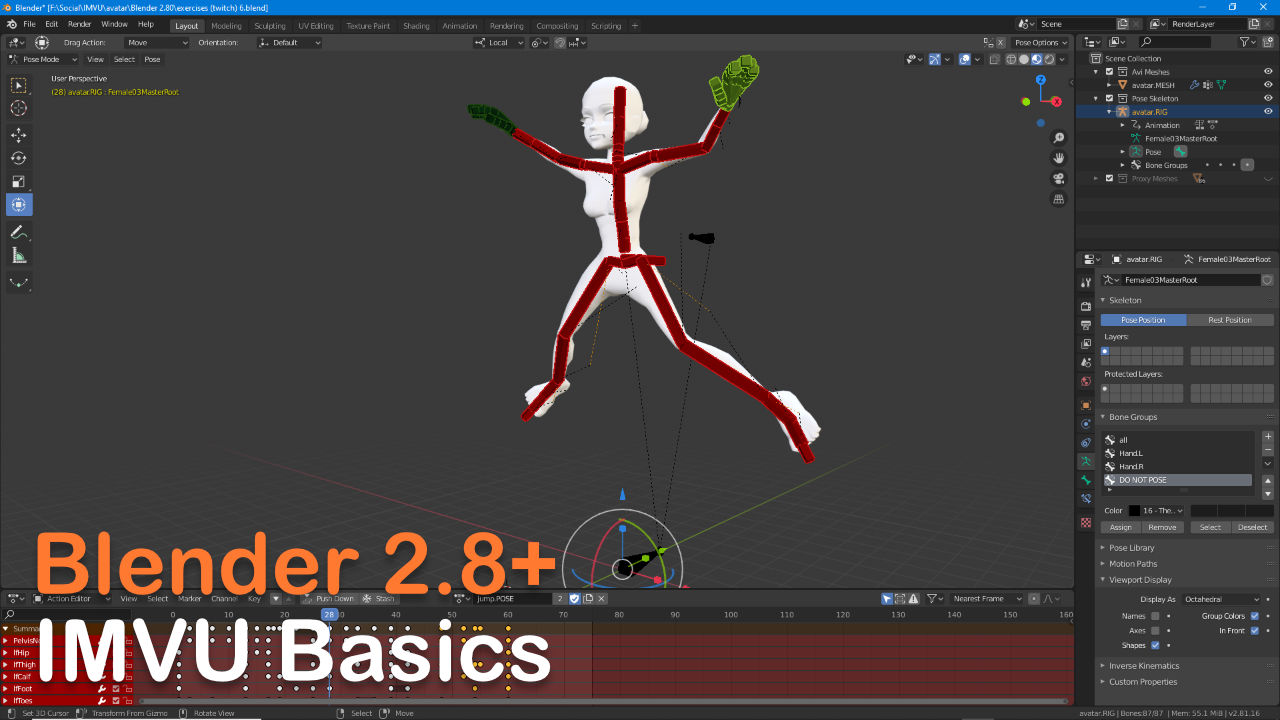The image size is (1280, 720).
Task: Click the Rest Position button
Action: (1230, 320)
